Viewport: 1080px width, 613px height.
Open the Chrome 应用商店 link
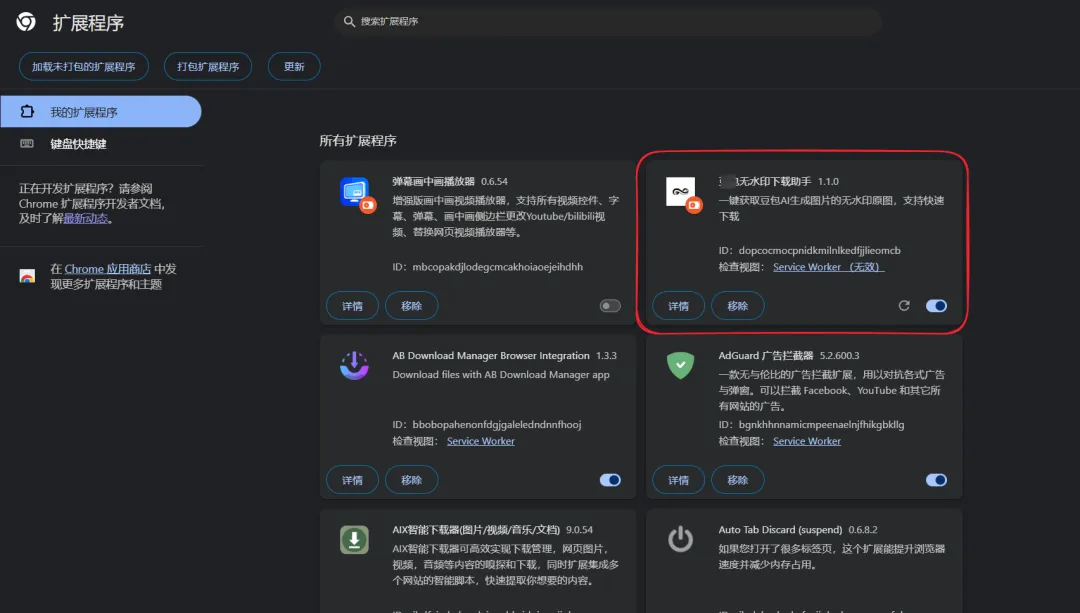107,269
